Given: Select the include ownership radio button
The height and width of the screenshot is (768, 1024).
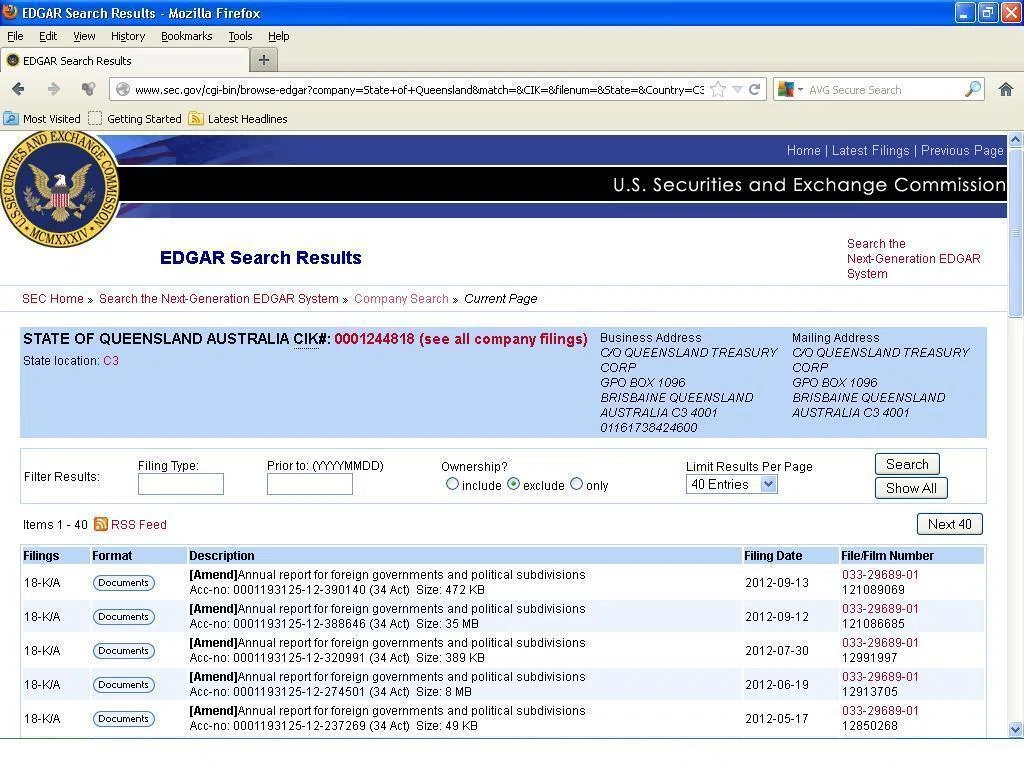Looking at the screenshot, I should click(452, 484).
